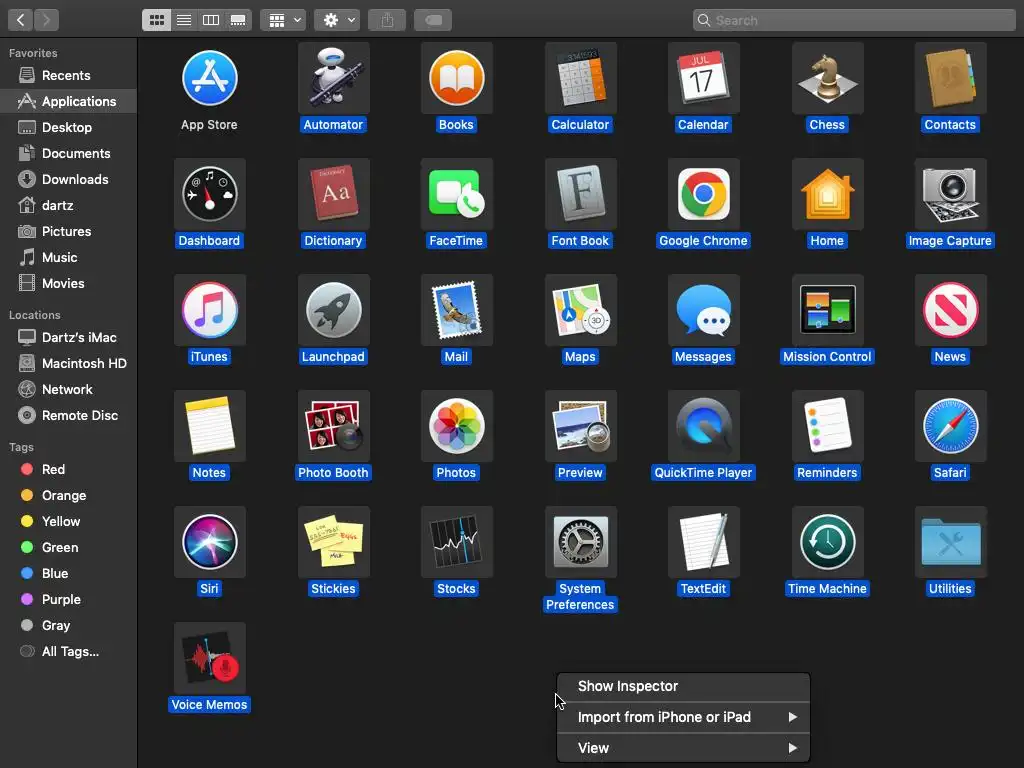The image size is (1024, 768).
Task: Open the Utilities folder icon
Action: tap(950, 542)
